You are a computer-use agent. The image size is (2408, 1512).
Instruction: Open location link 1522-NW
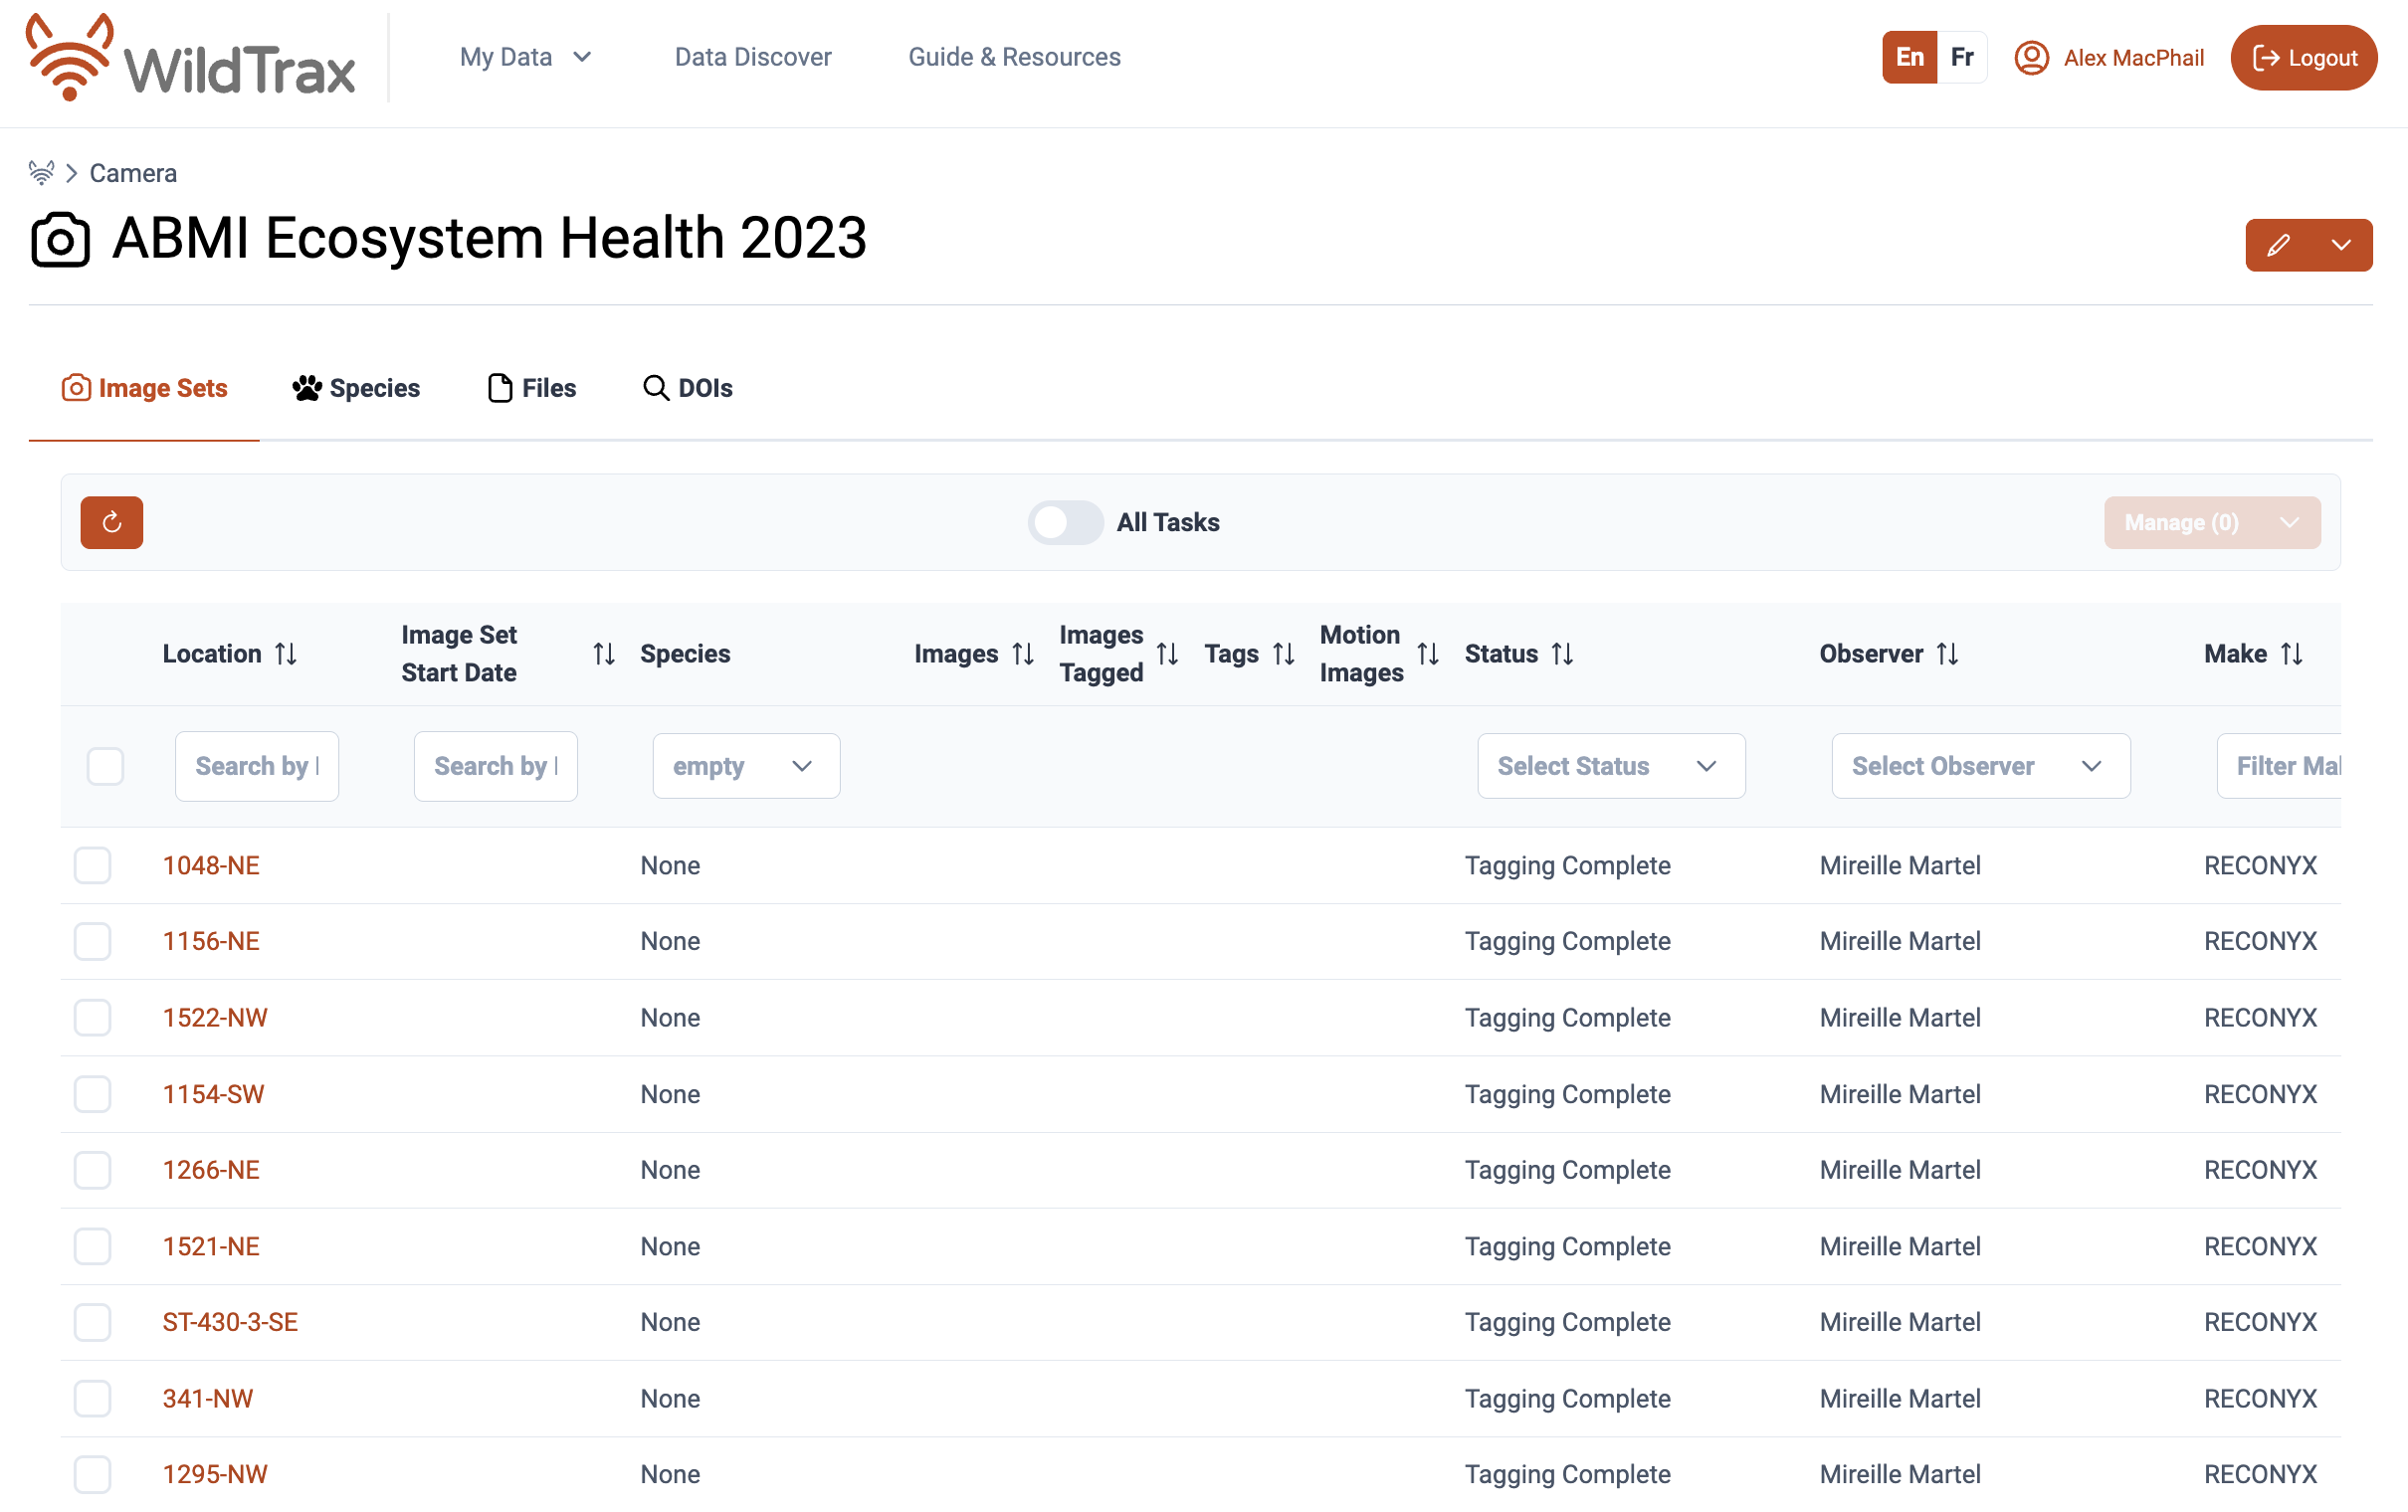(215, 1017)
